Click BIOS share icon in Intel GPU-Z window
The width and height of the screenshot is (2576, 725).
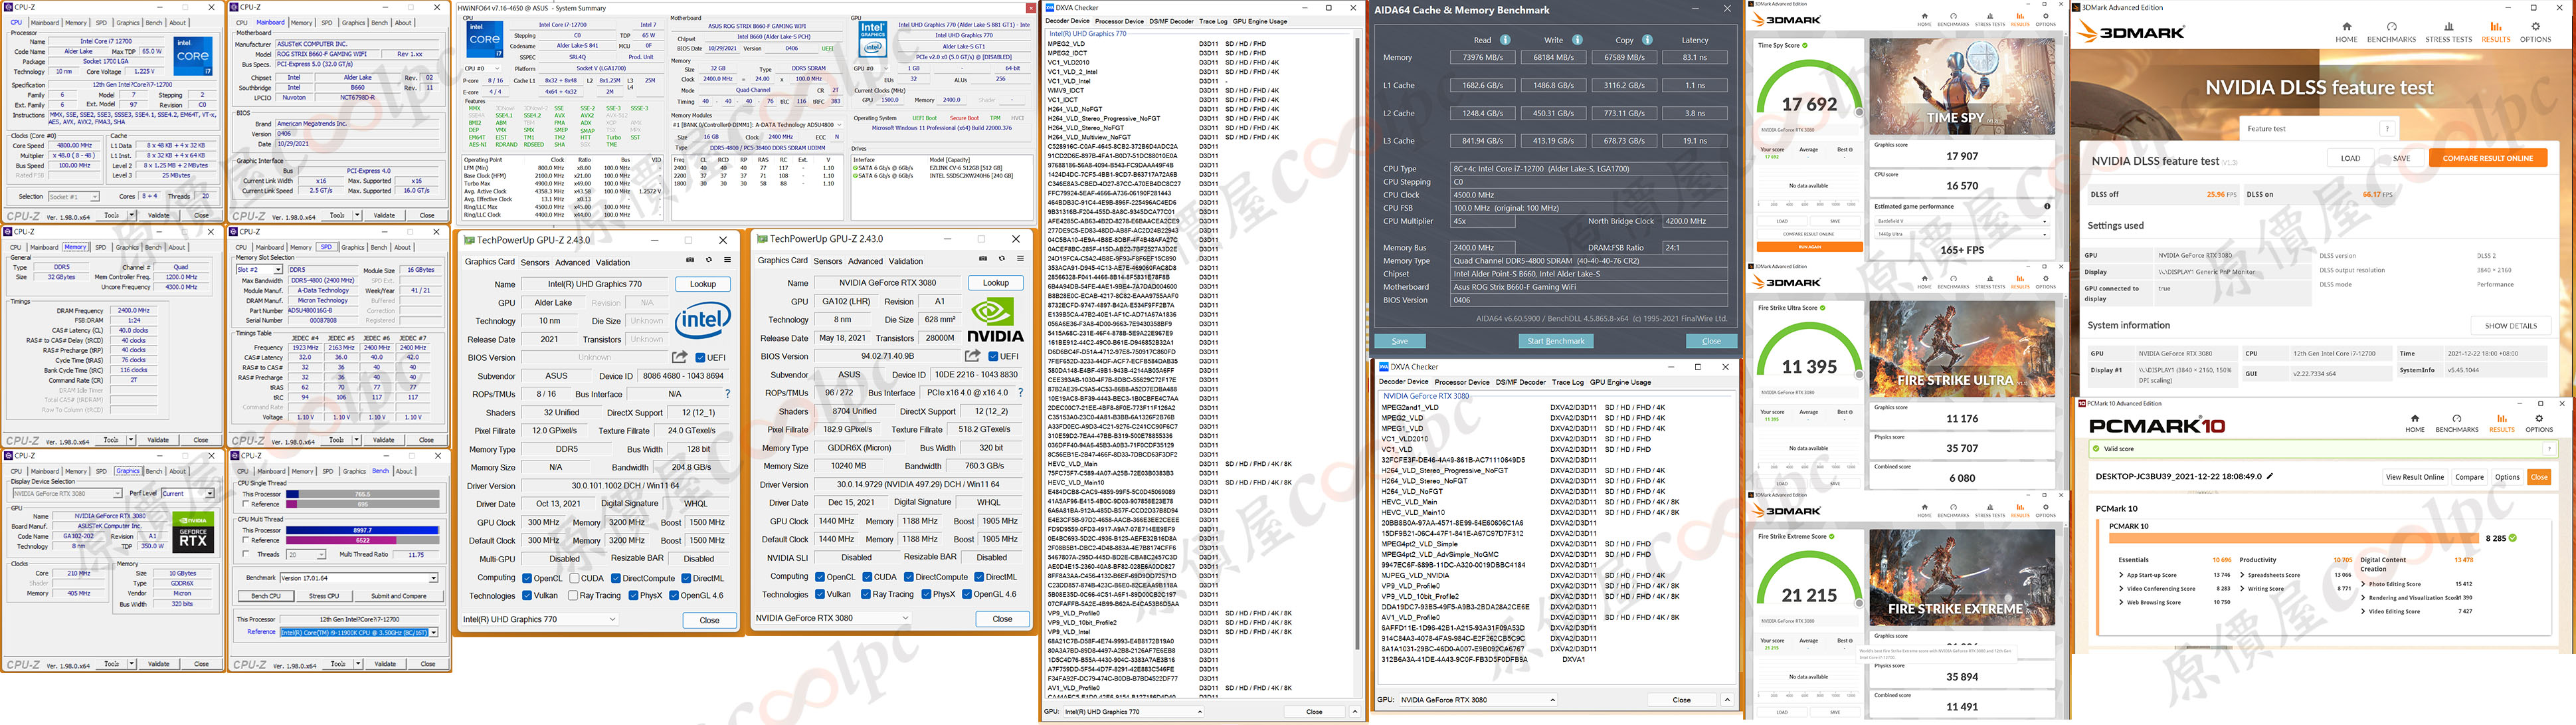(x=679, y=357)
